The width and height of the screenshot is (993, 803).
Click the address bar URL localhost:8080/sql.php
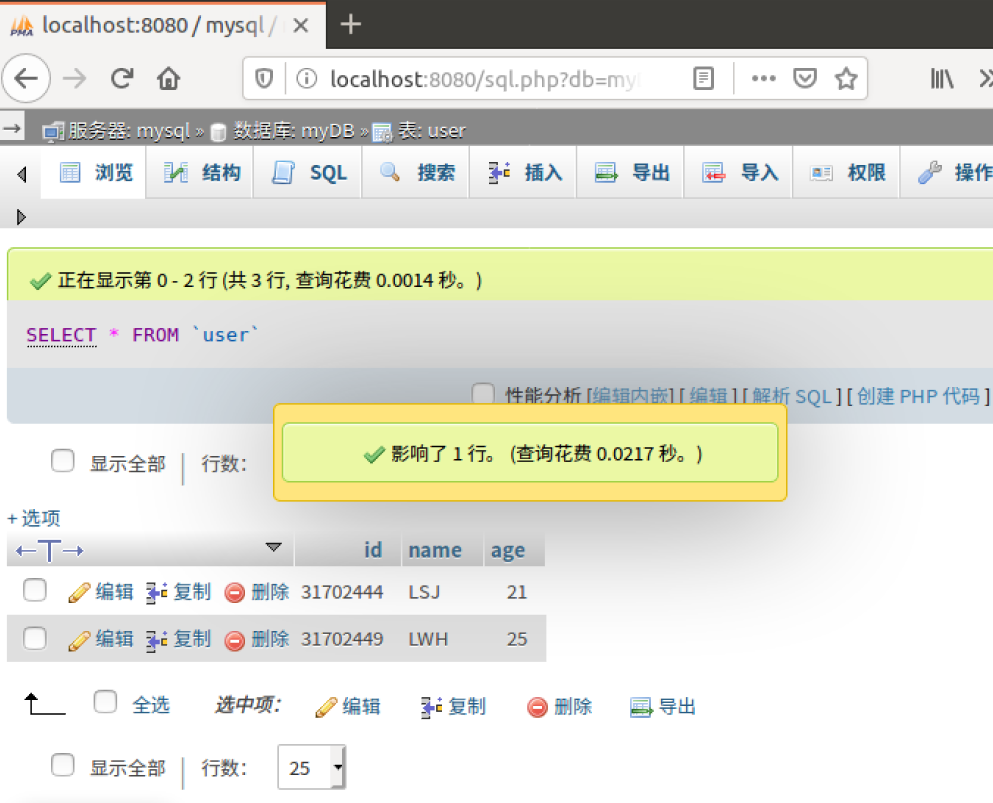484,79
